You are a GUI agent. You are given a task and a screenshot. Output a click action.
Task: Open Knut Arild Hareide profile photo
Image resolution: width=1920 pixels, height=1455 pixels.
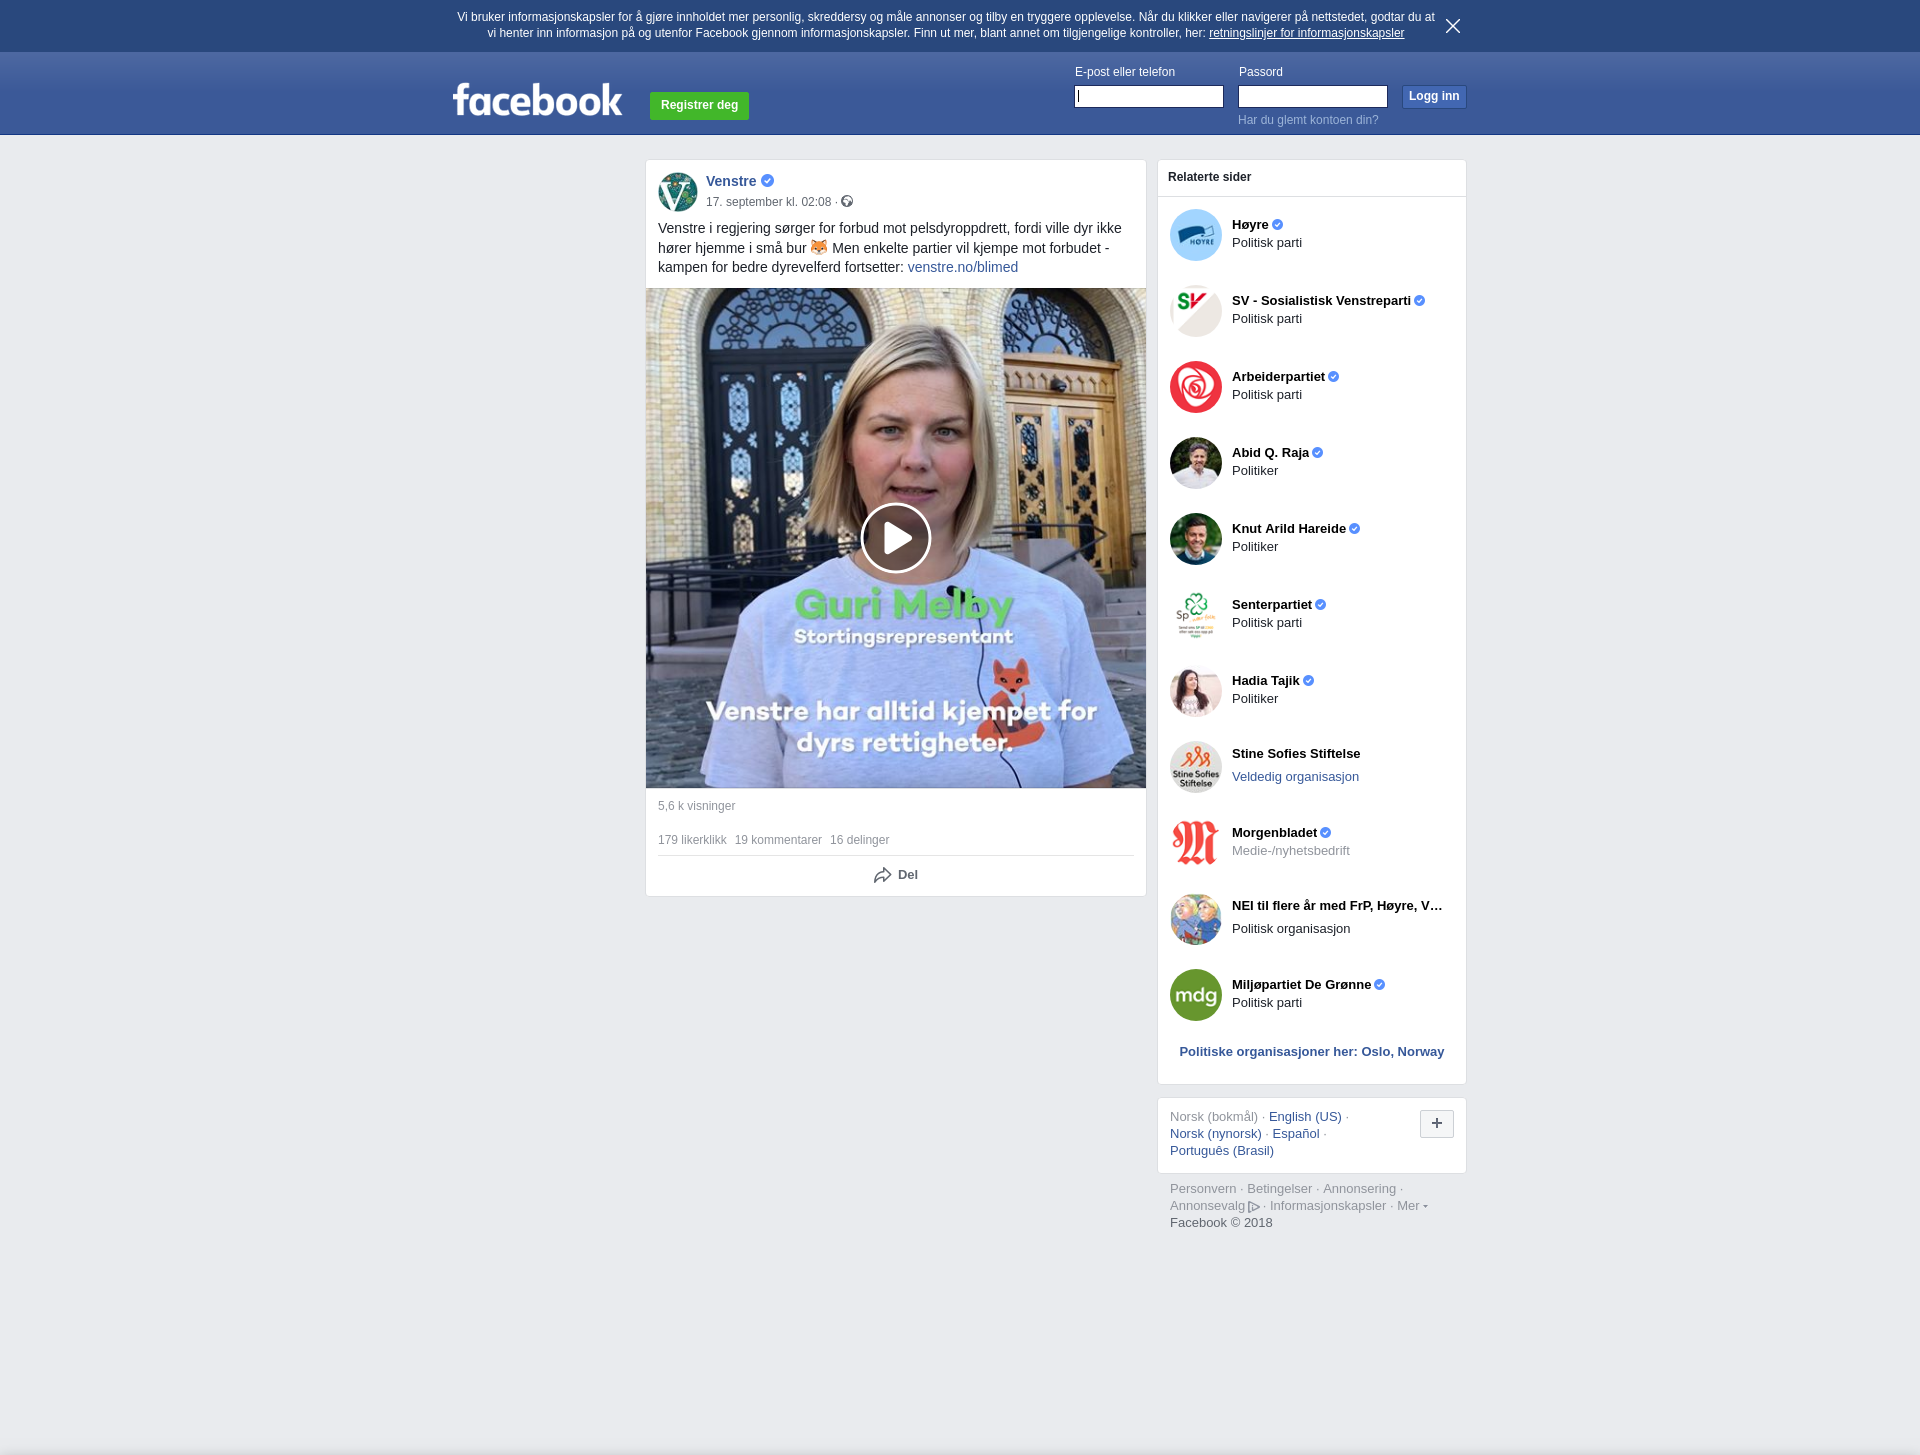tap(1196, 539)
